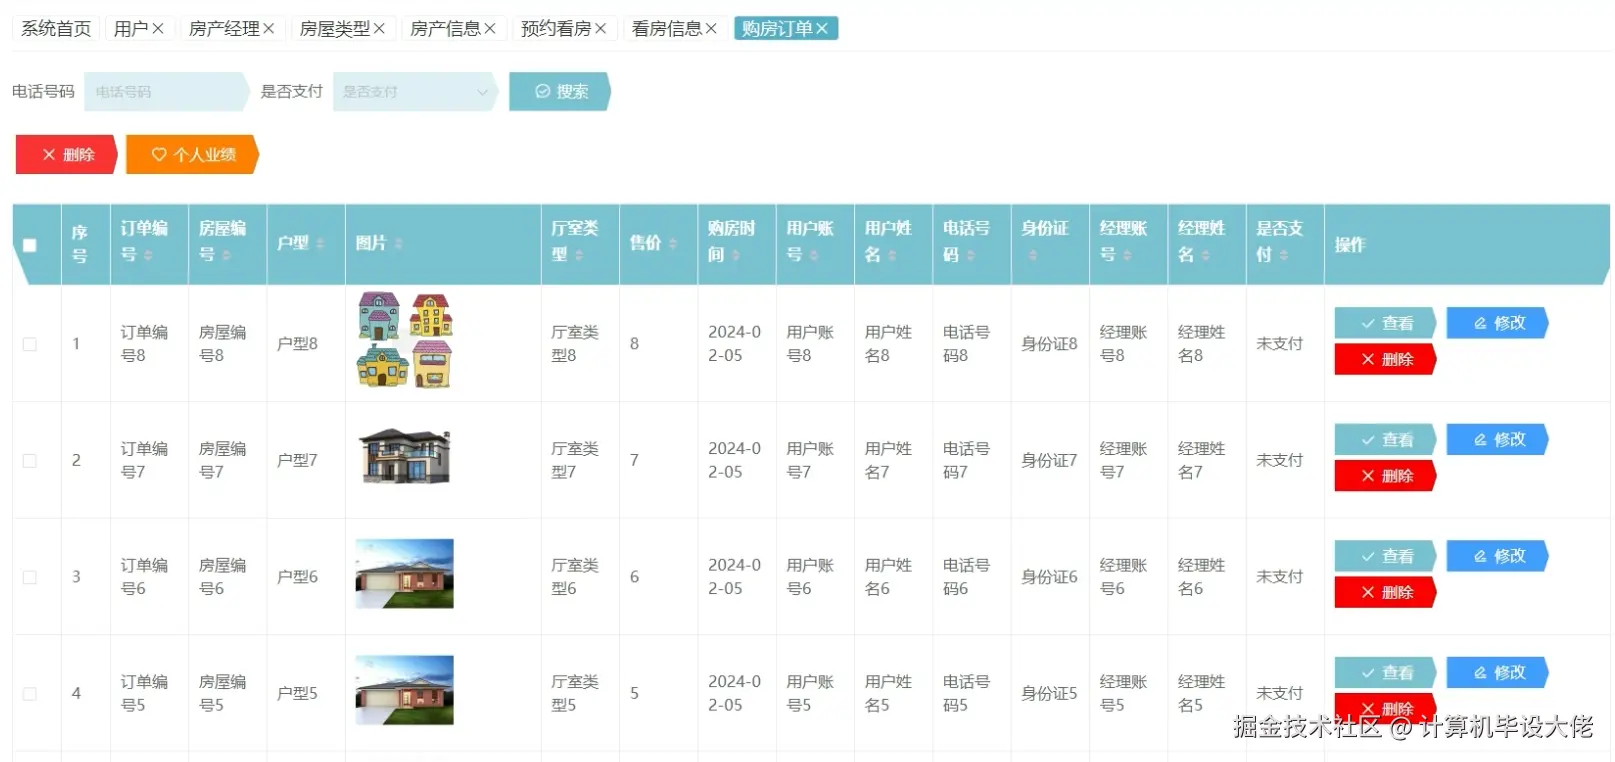Toggle the select-all checkbox in table header
The image size is (1615, 762).
coord(30,245)
